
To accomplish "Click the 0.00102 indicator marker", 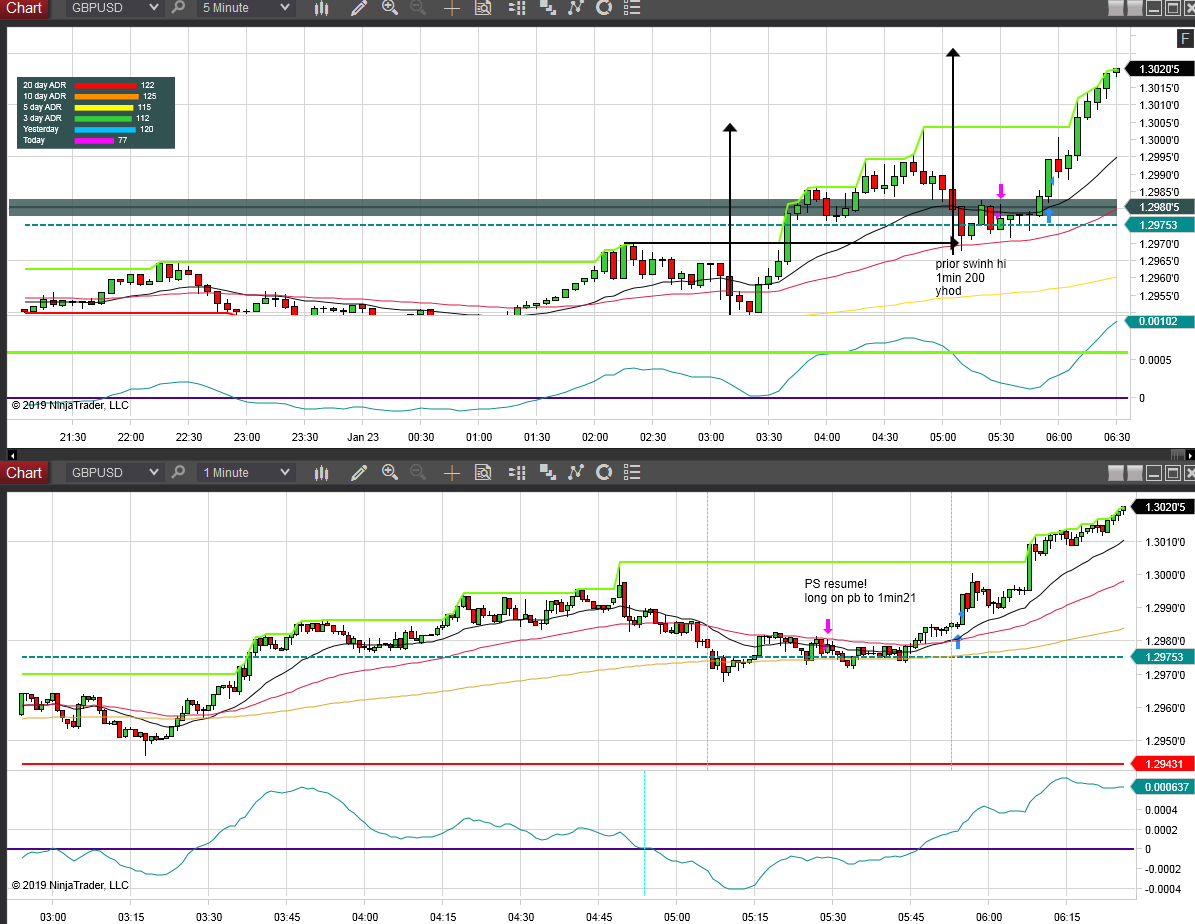I will 1158,322.
